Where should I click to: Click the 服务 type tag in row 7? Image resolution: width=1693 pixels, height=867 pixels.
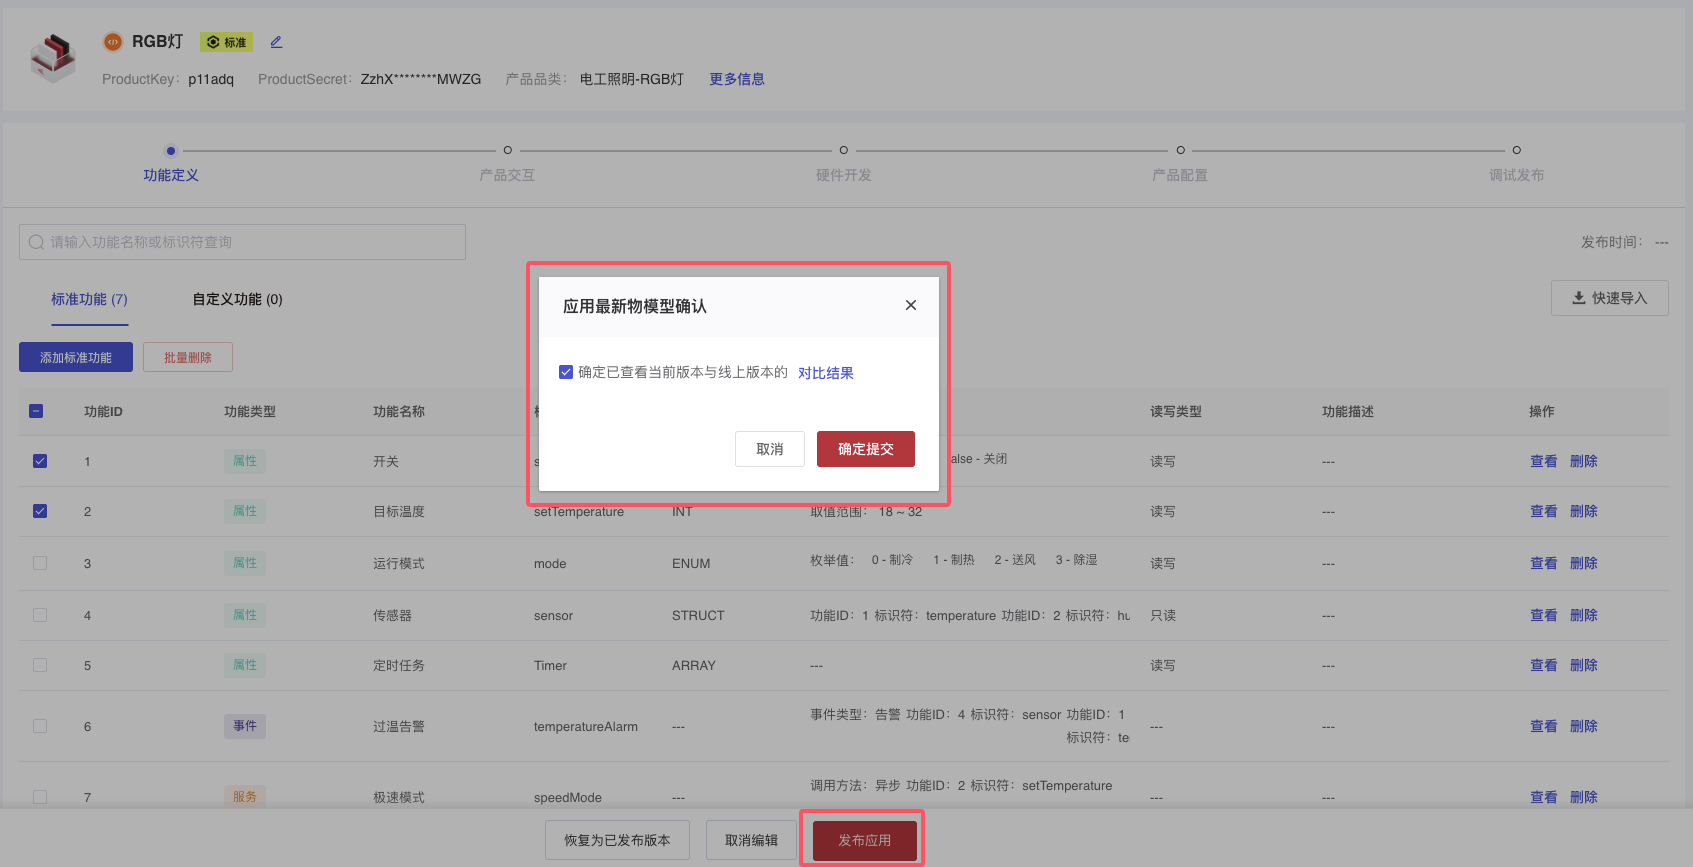tap(245, 797)
